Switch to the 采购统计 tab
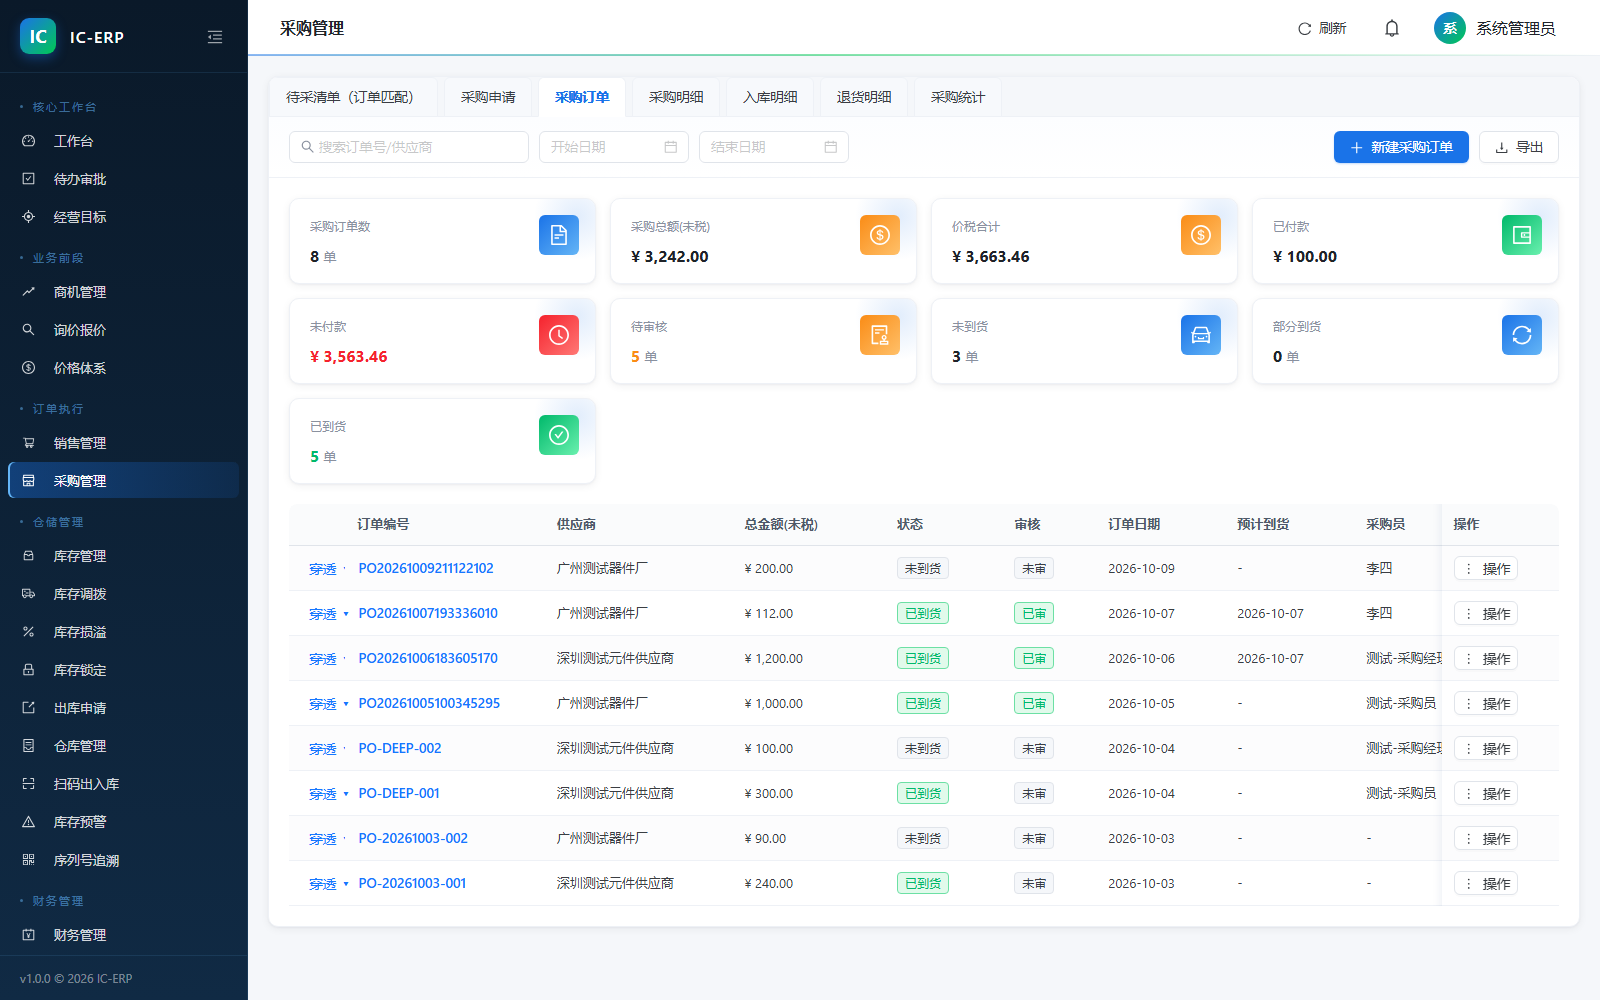 [x=958, y=97]
